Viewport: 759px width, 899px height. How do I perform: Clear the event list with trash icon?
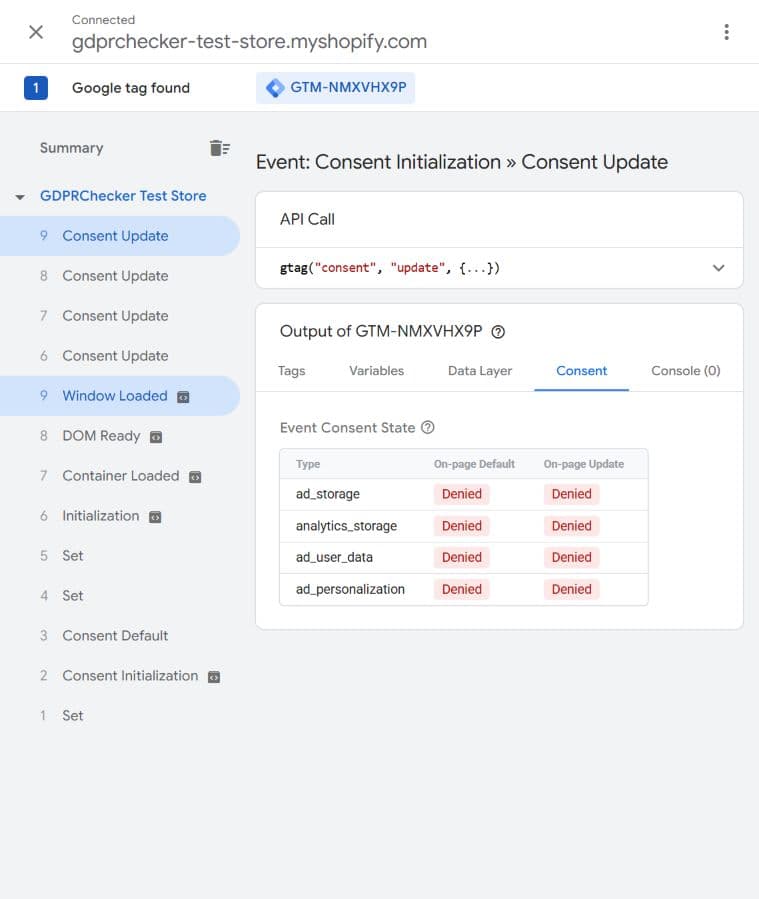[x=220, y=148]
